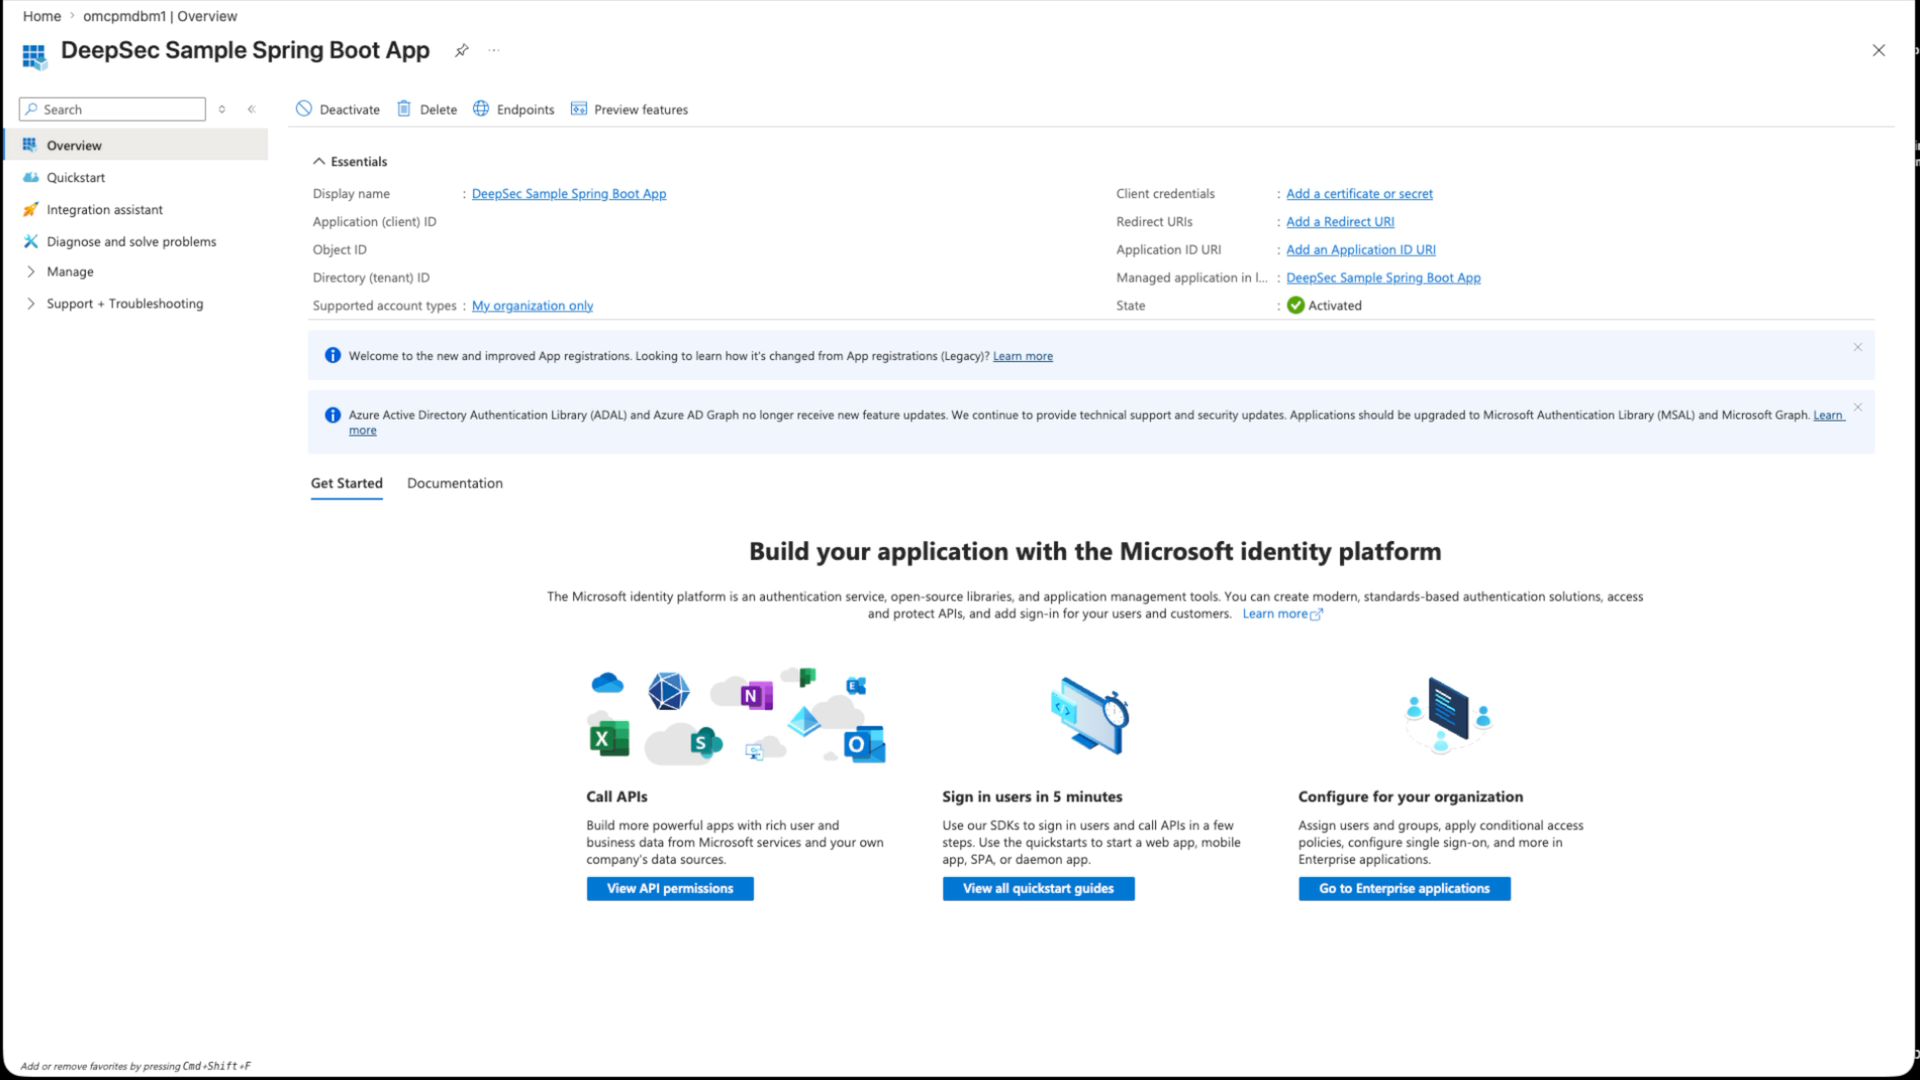The width and height of the screenshot is (1920, 1080).
Task: Expand the Manage section chevron
Action: [31, 271]
